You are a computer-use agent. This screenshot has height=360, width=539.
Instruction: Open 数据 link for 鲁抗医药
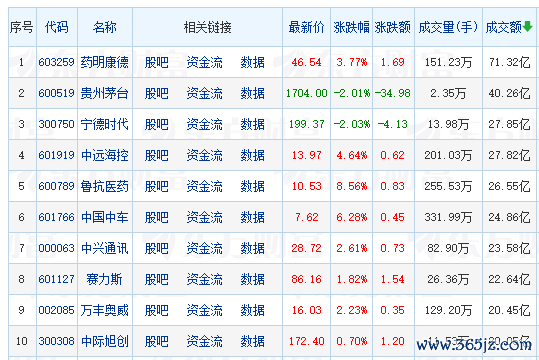(252, 186)
